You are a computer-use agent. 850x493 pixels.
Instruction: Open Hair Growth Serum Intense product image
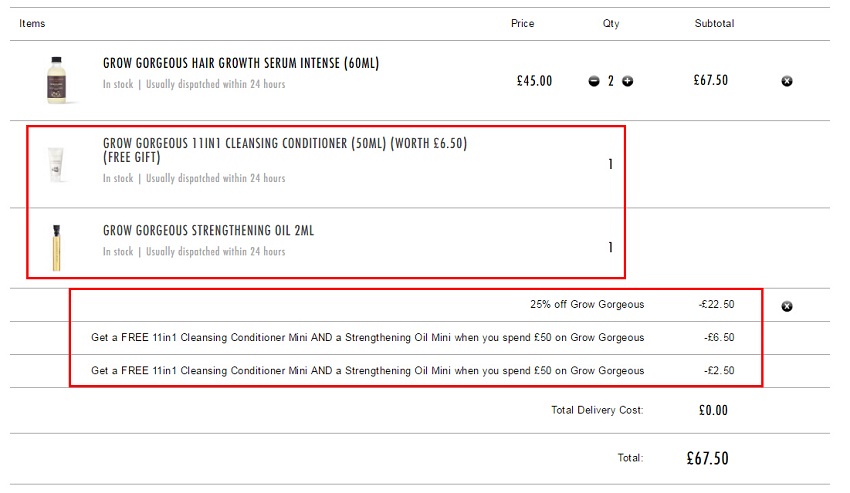(56, 80)
